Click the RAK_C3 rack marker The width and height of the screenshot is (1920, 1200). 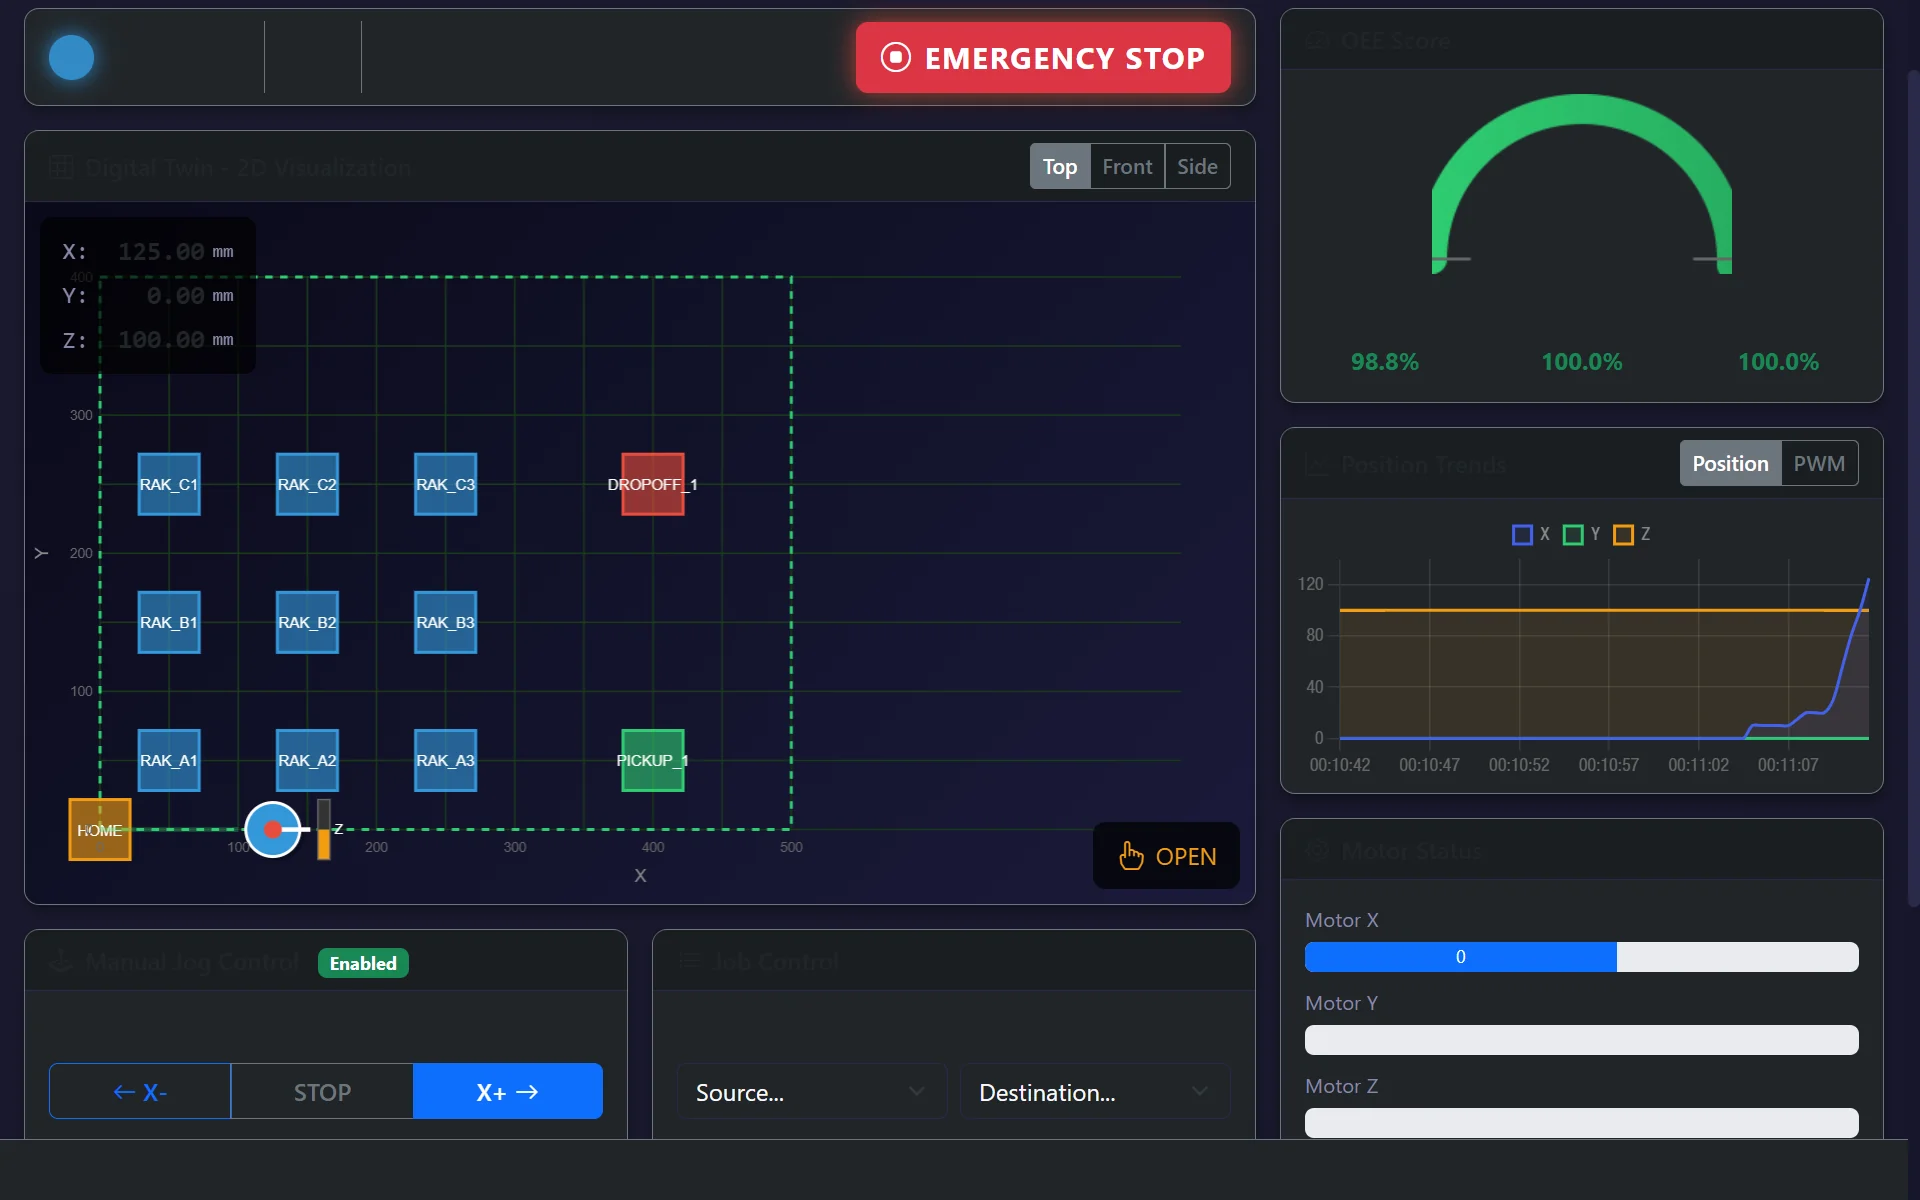pyautogui.click(x=445, y=484)
